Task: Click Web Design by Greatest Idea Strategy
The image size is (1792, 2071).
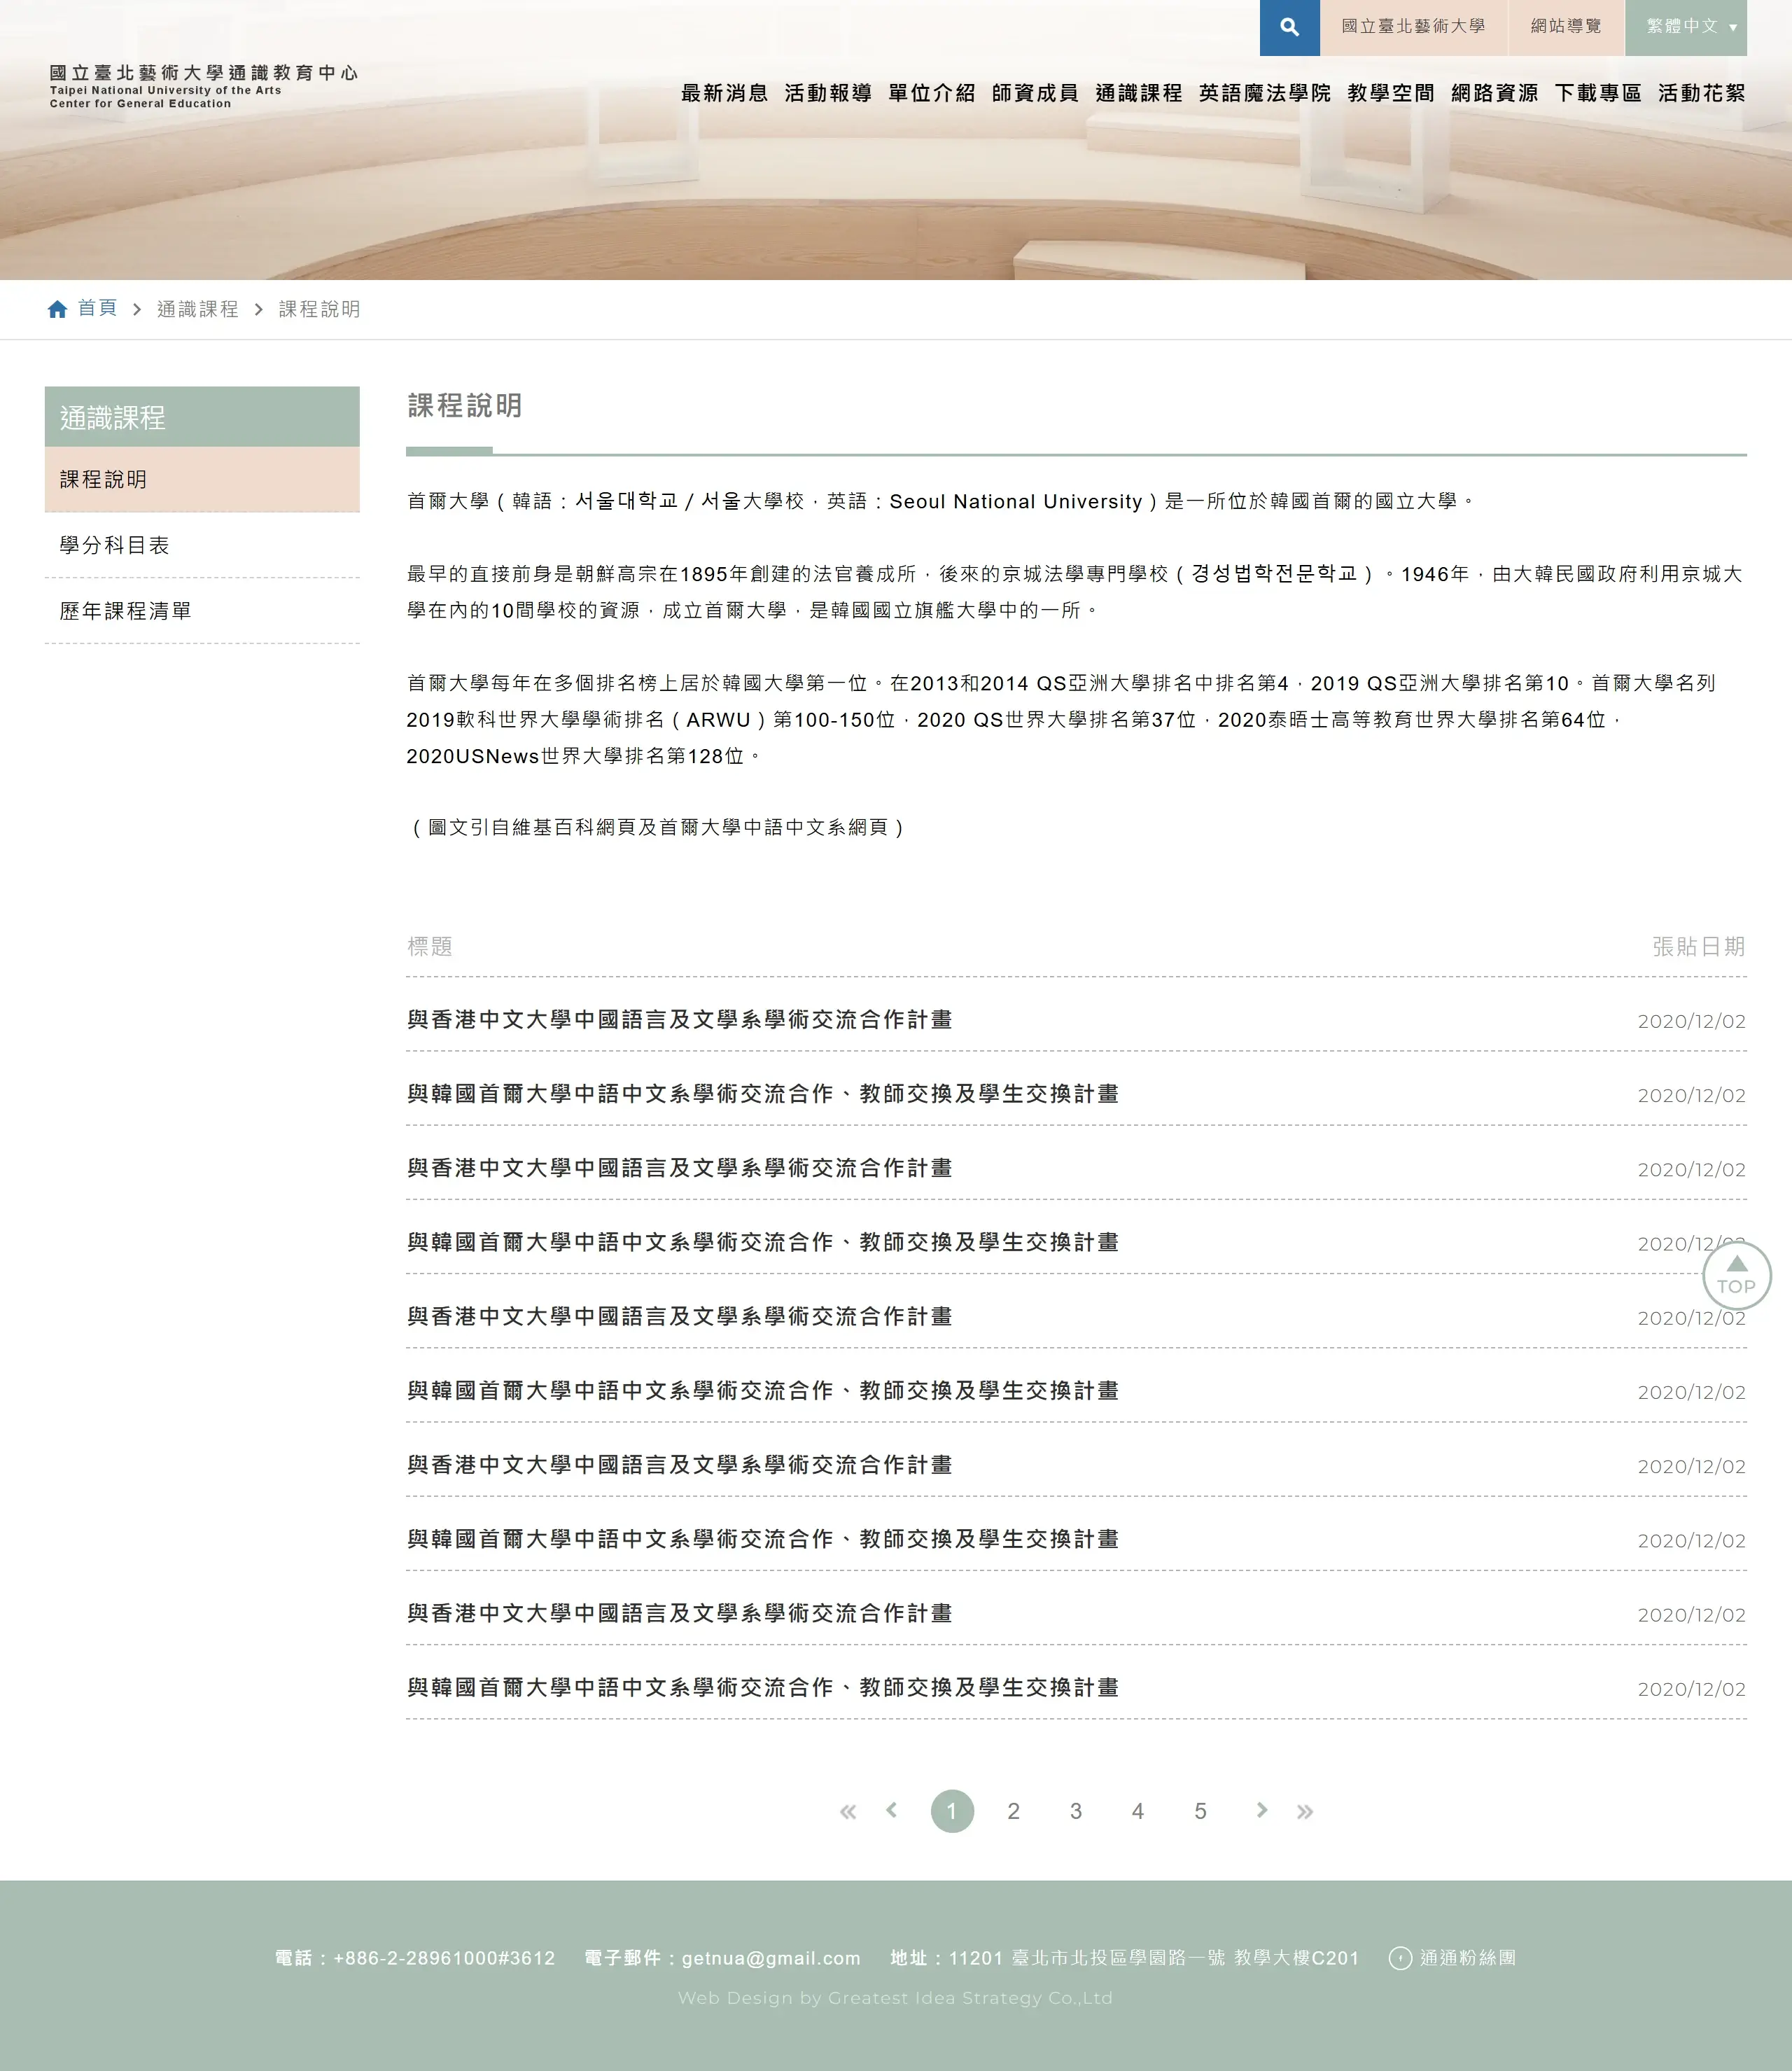Action: (895, 1998)
